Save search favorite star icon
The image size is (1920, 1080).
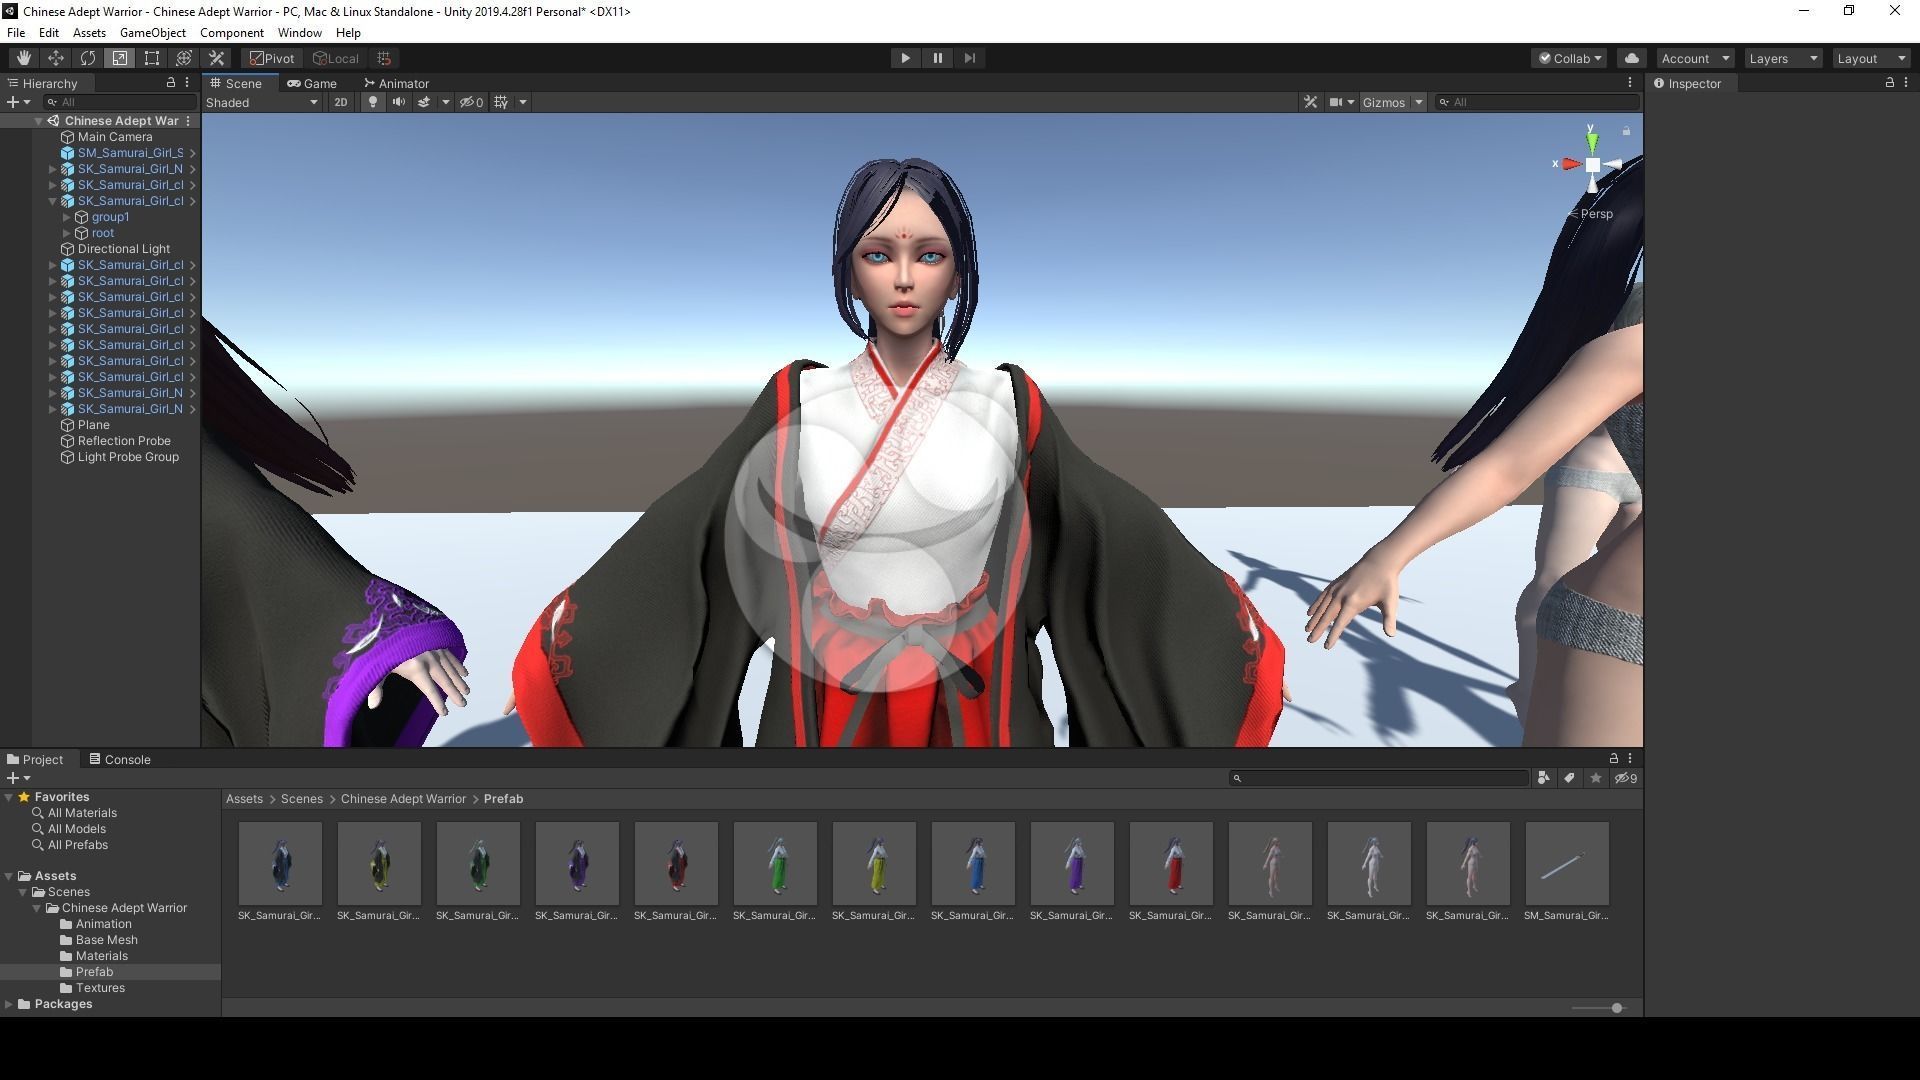tap(1596, 778)
